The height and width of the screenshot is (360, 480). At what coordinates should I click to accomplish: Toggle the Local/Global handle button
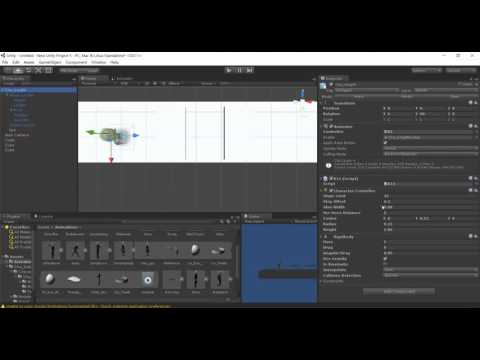pyautogui.click(x=89, y=70)
